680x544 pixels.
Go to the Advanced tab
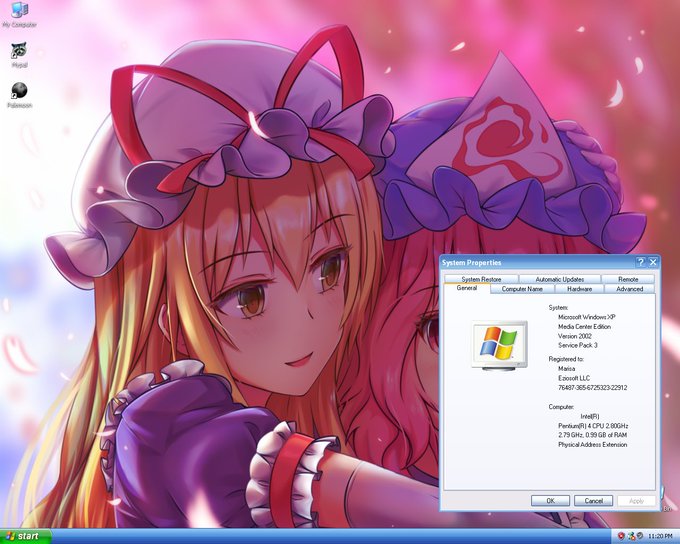(x=629, y=289)
